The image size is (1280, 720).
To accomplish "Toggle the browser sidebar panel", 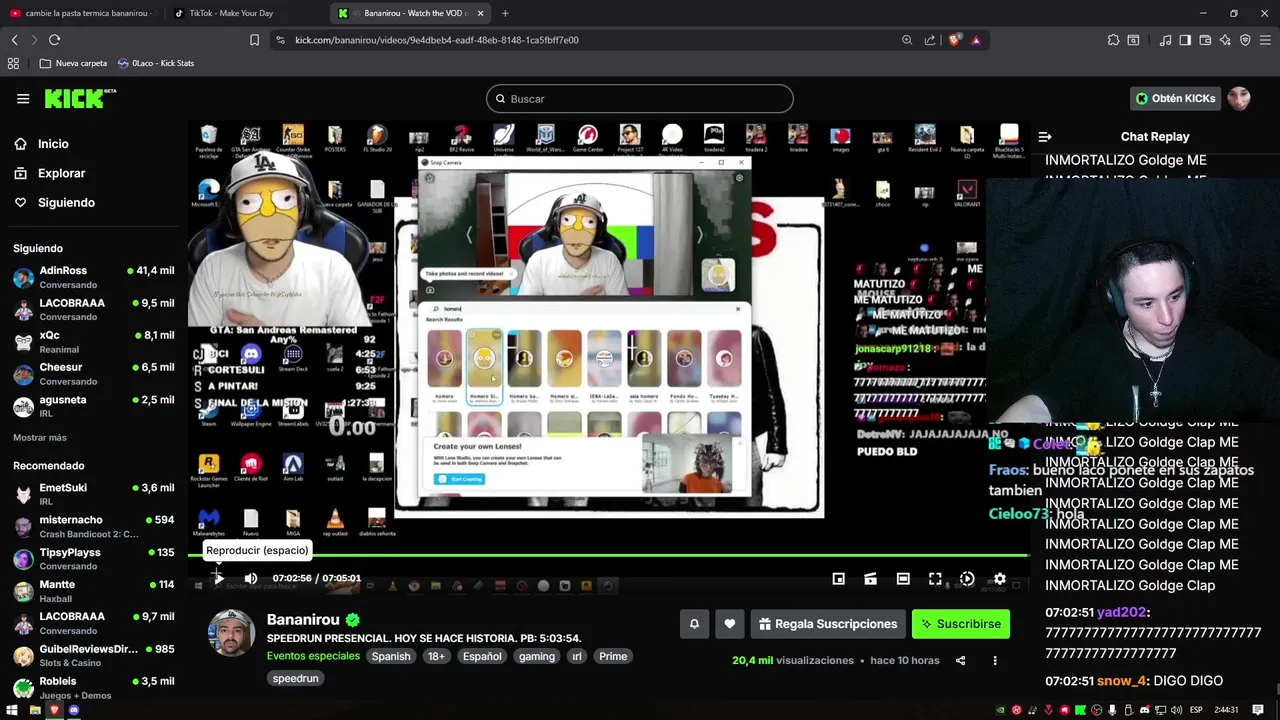I will coord(1185,40).
